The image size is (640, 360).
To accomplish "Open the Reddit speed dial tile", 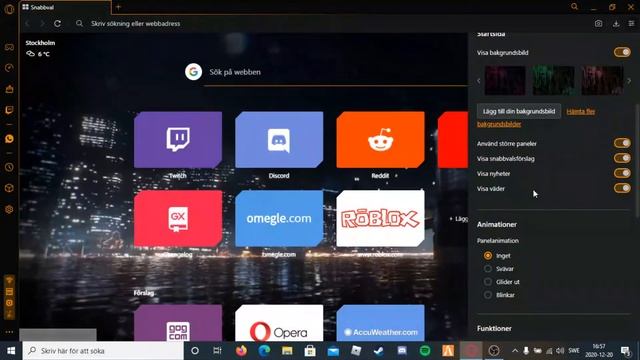I will coord(380,140).
